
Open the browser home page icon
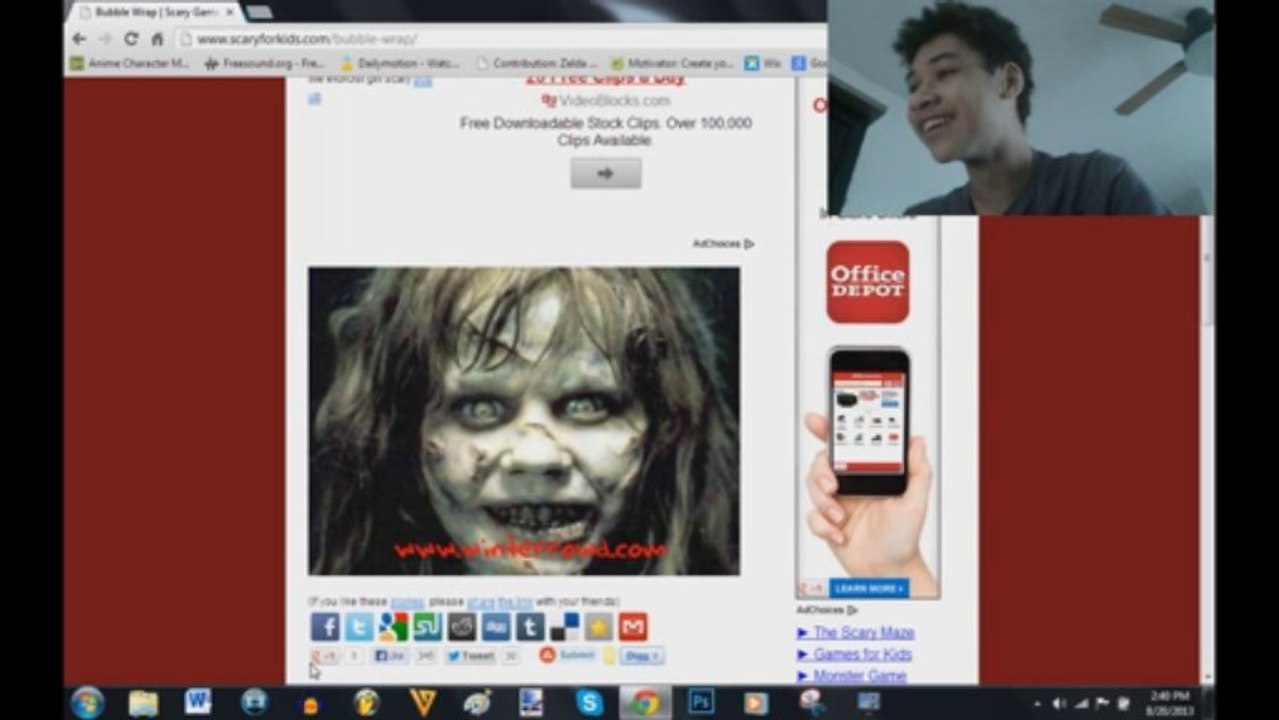157,39
